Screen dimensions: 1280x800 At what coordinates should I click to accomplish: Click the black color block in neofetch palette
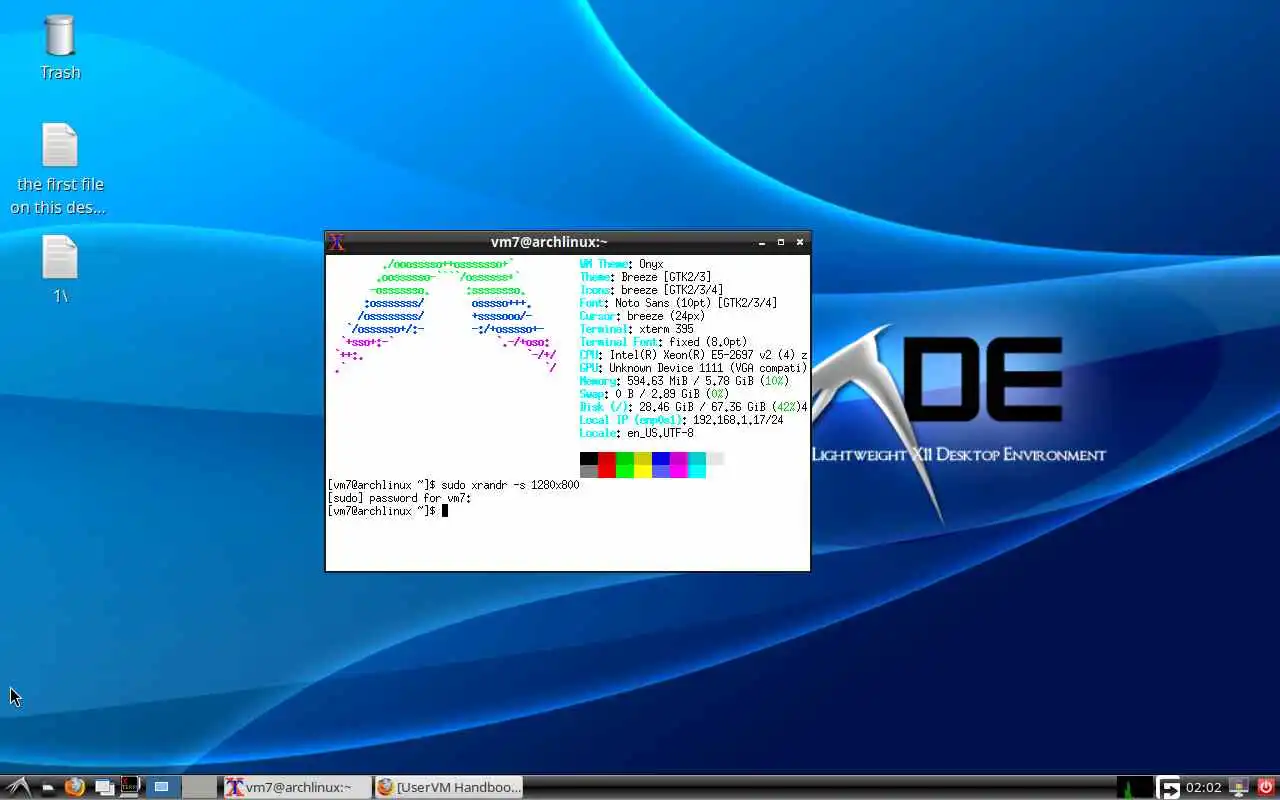coord(589,458)
